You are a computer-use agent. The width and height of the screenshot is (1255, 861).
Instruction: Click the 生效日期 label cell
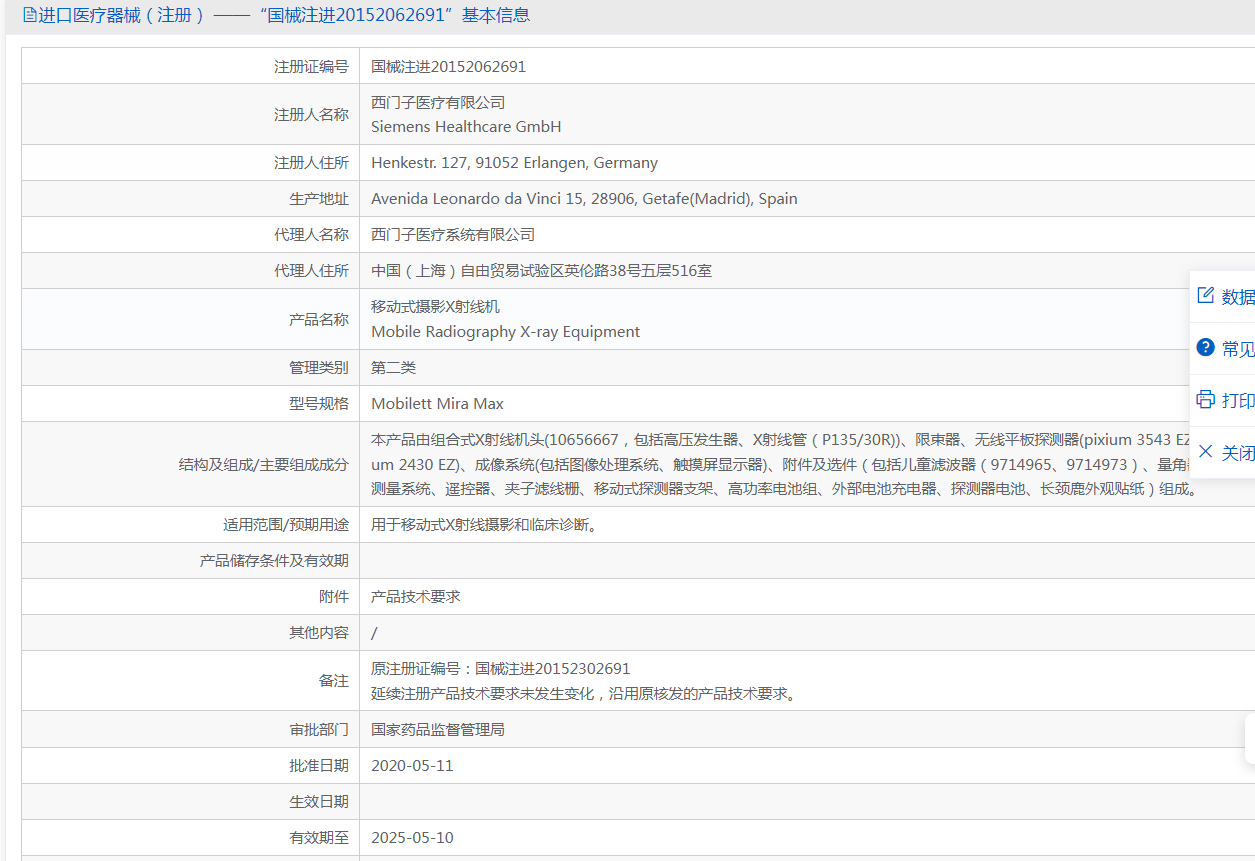[x=191, y=802]
